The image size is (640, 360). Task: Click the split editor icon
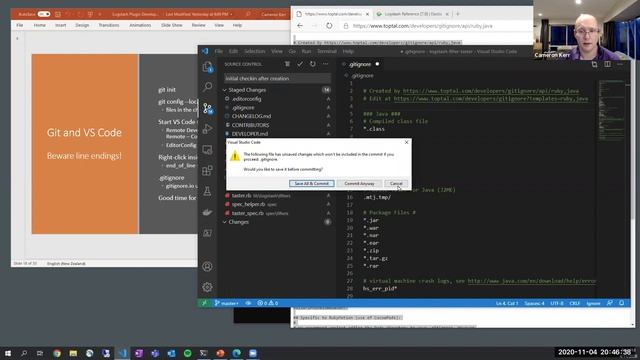(x=608, y=64)
